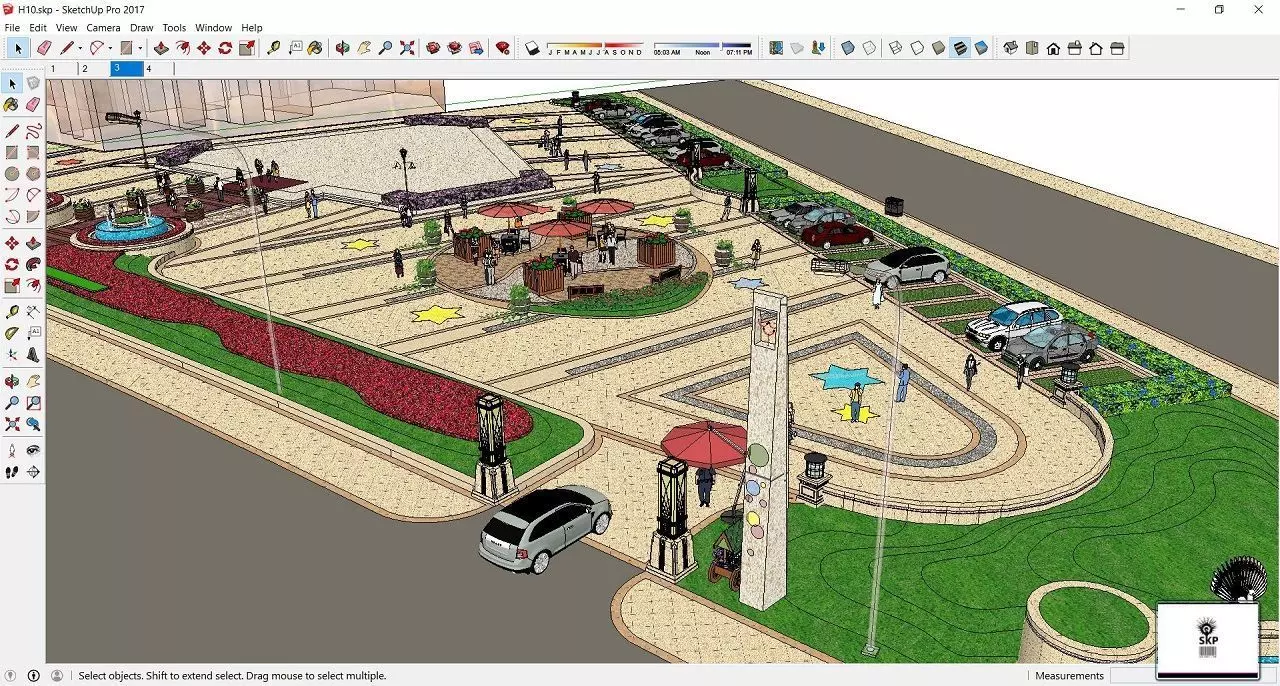Switch to Front house view icon

pyautogui.click(x=1053, y=48)
